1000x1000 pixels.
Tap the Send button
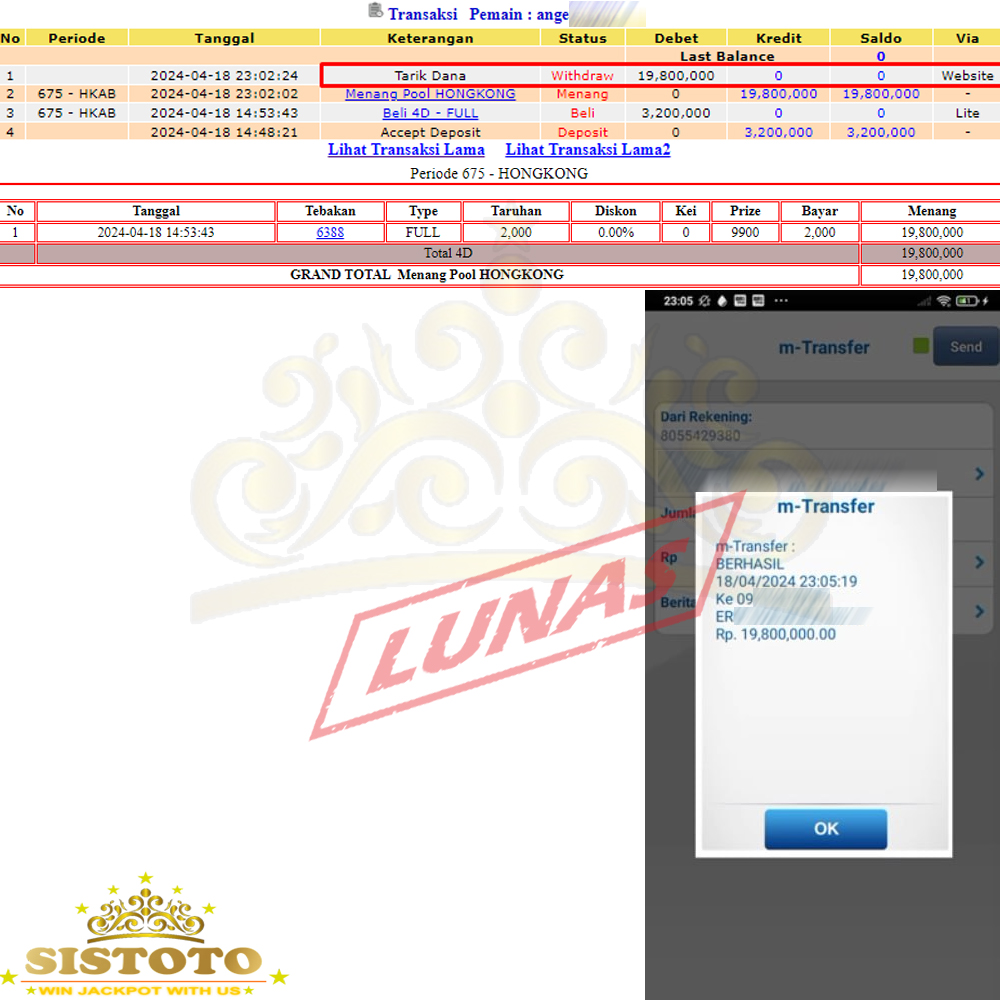[965, 347]
